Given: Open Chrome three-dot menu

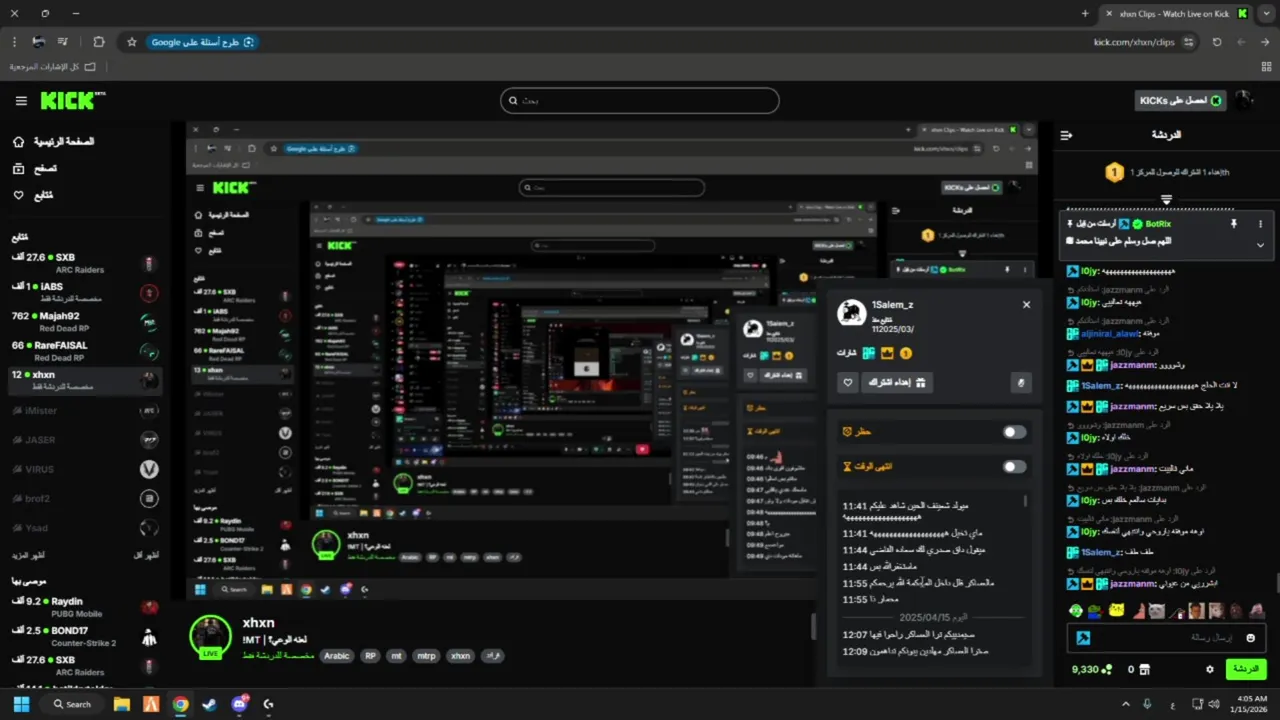Looking at the screenshot, I should 15,42.
